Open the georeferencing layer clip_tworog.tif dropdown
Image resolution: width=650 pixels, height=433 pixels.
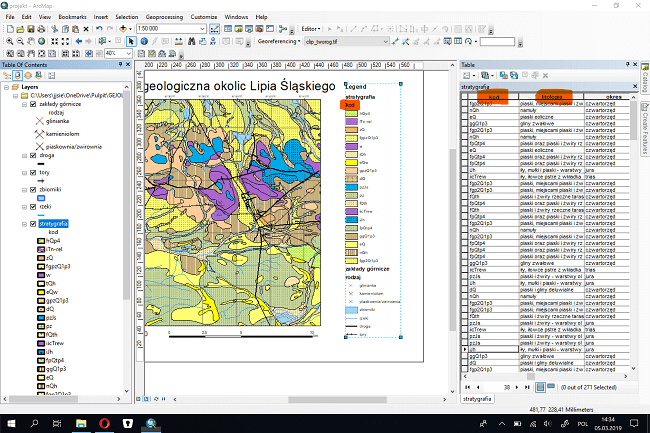point(385,41)
